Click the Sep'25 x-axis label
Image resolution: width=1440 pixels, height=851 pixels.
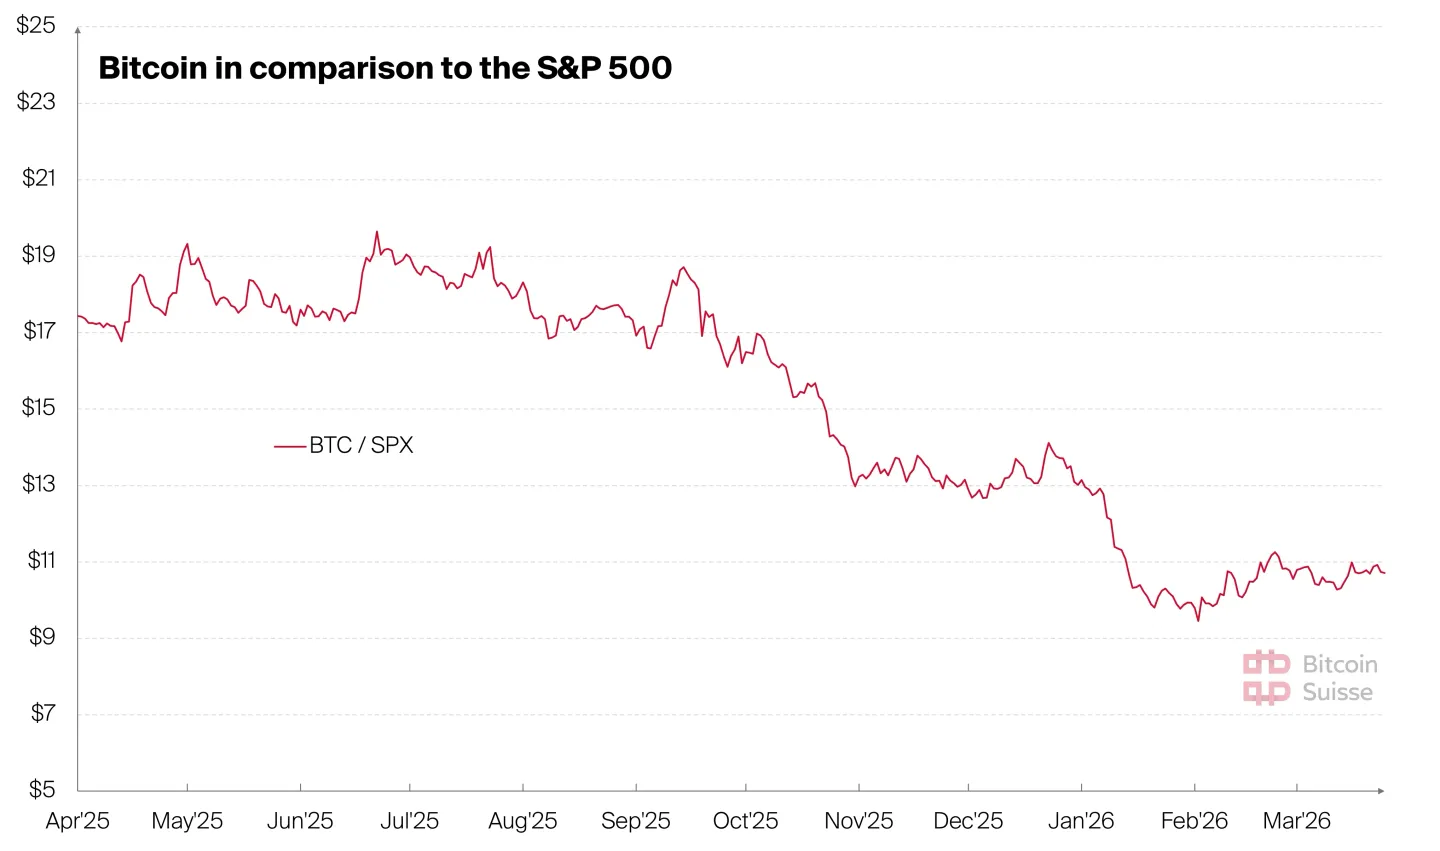(x=635, y=821)
